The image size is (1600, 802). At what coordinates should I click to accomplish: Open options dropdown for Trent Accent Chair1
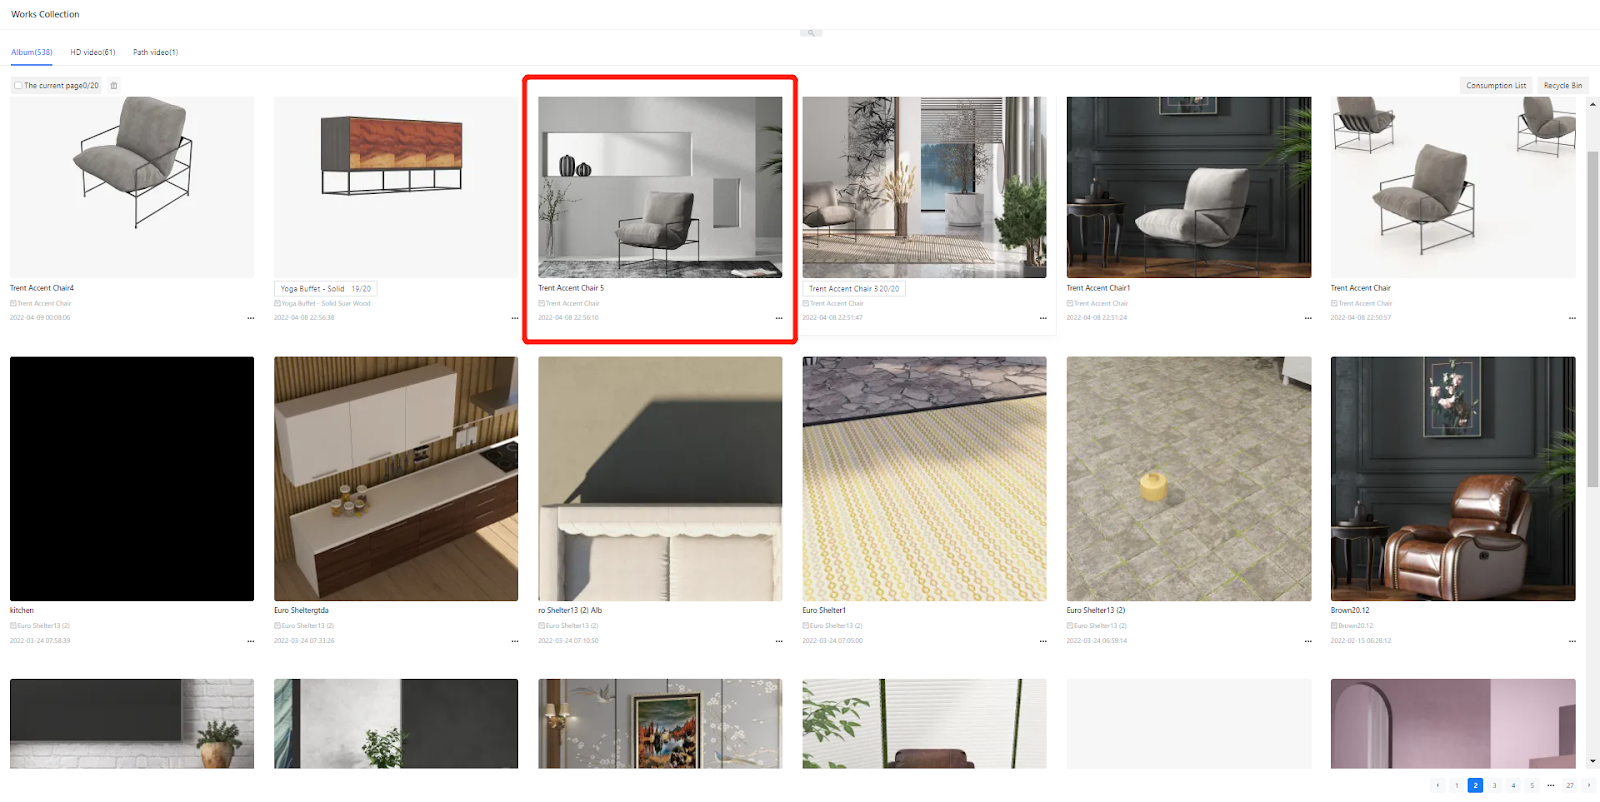click(1308, 318)
